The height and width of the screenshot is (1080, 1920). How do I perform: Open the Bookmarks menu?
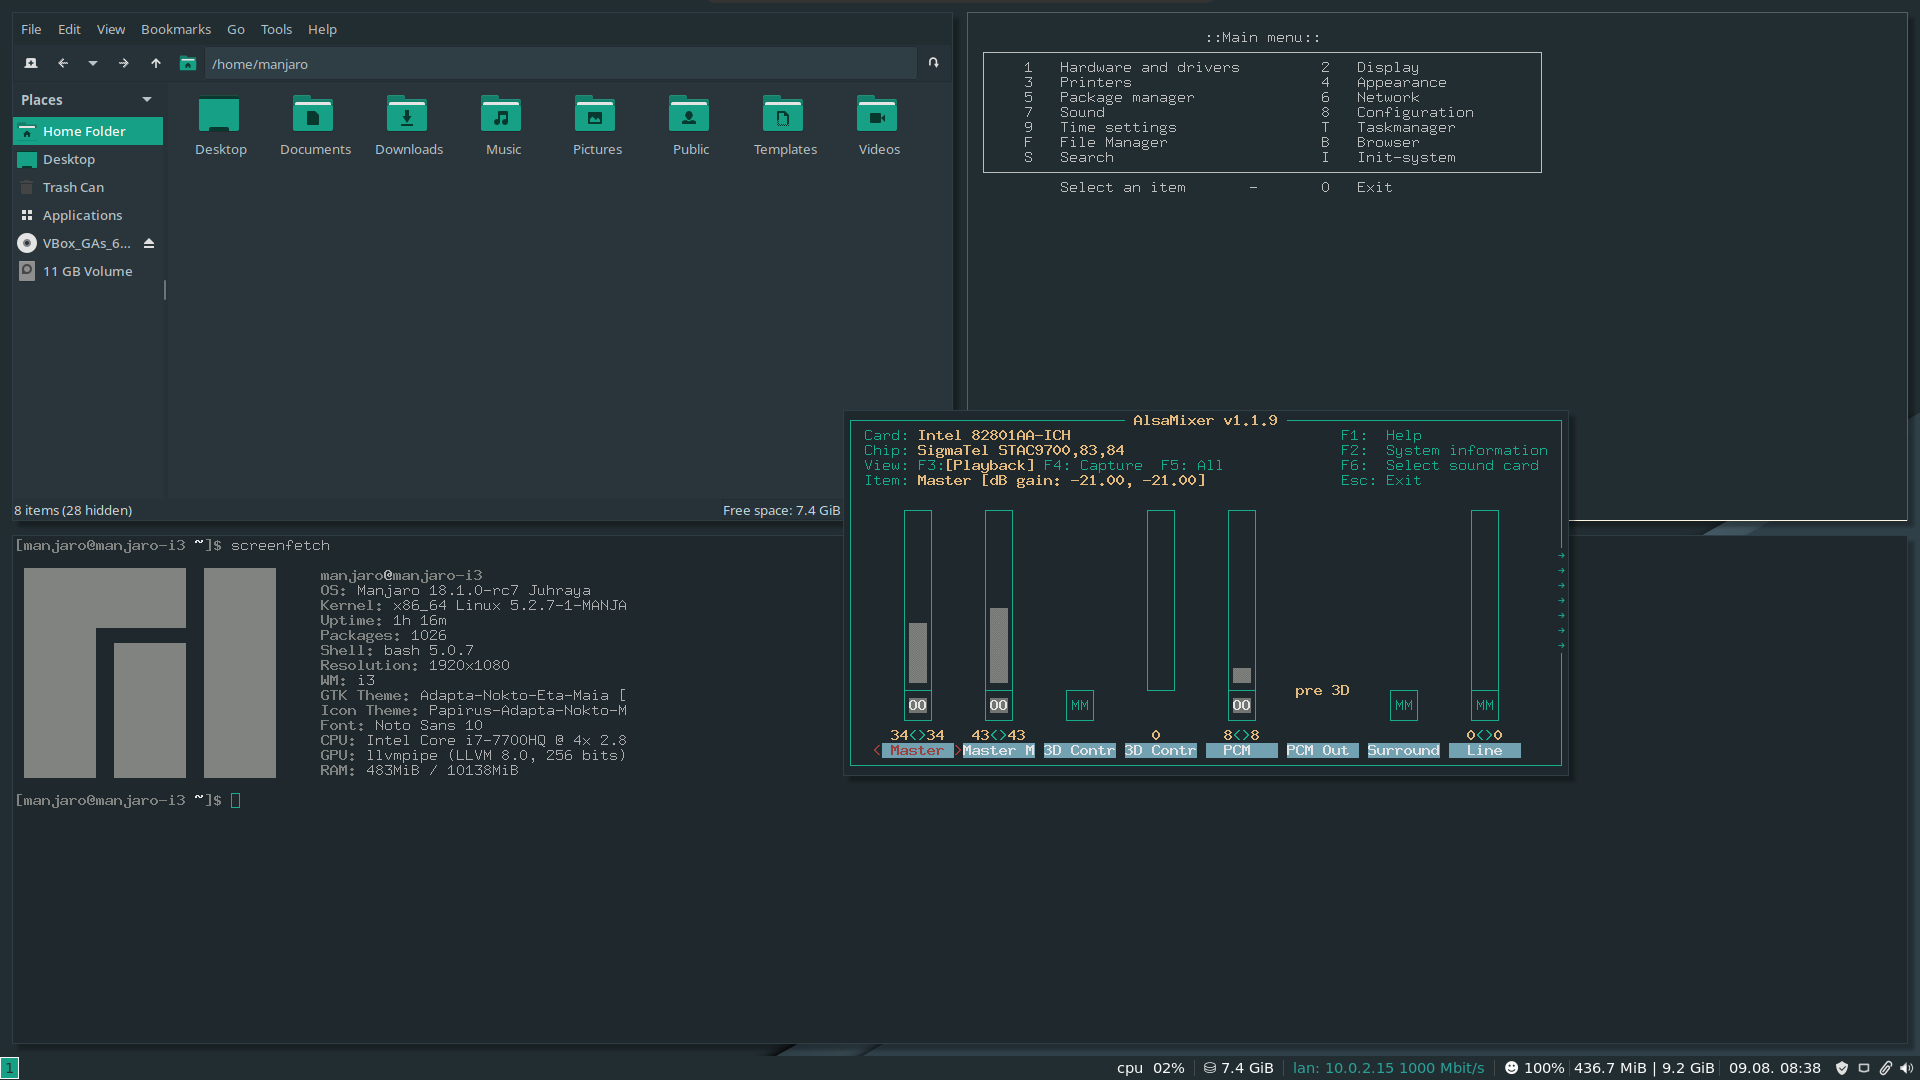[x=176, y=29]
